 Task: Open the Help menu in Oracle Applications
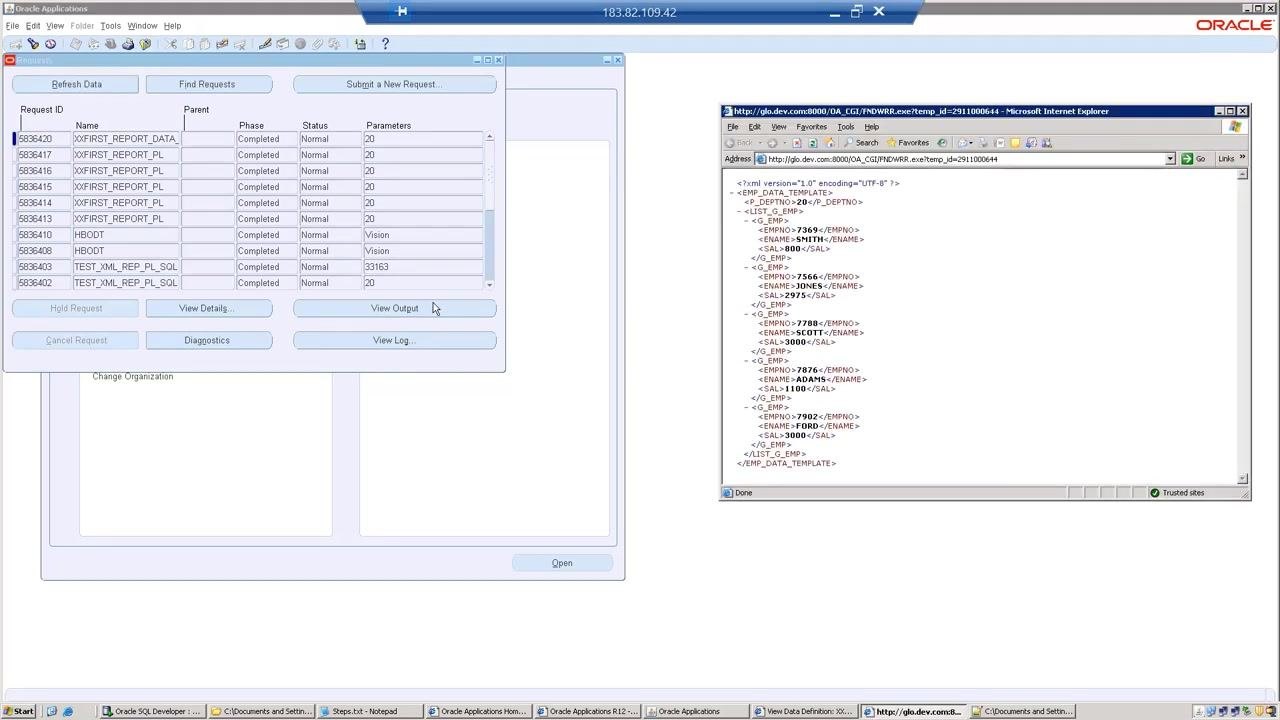172,26
